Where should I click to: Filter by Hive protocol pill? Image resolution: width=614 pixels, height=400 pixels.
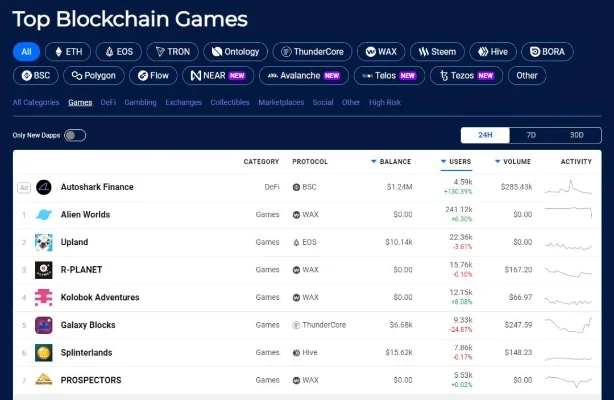(x=493, y=52)
